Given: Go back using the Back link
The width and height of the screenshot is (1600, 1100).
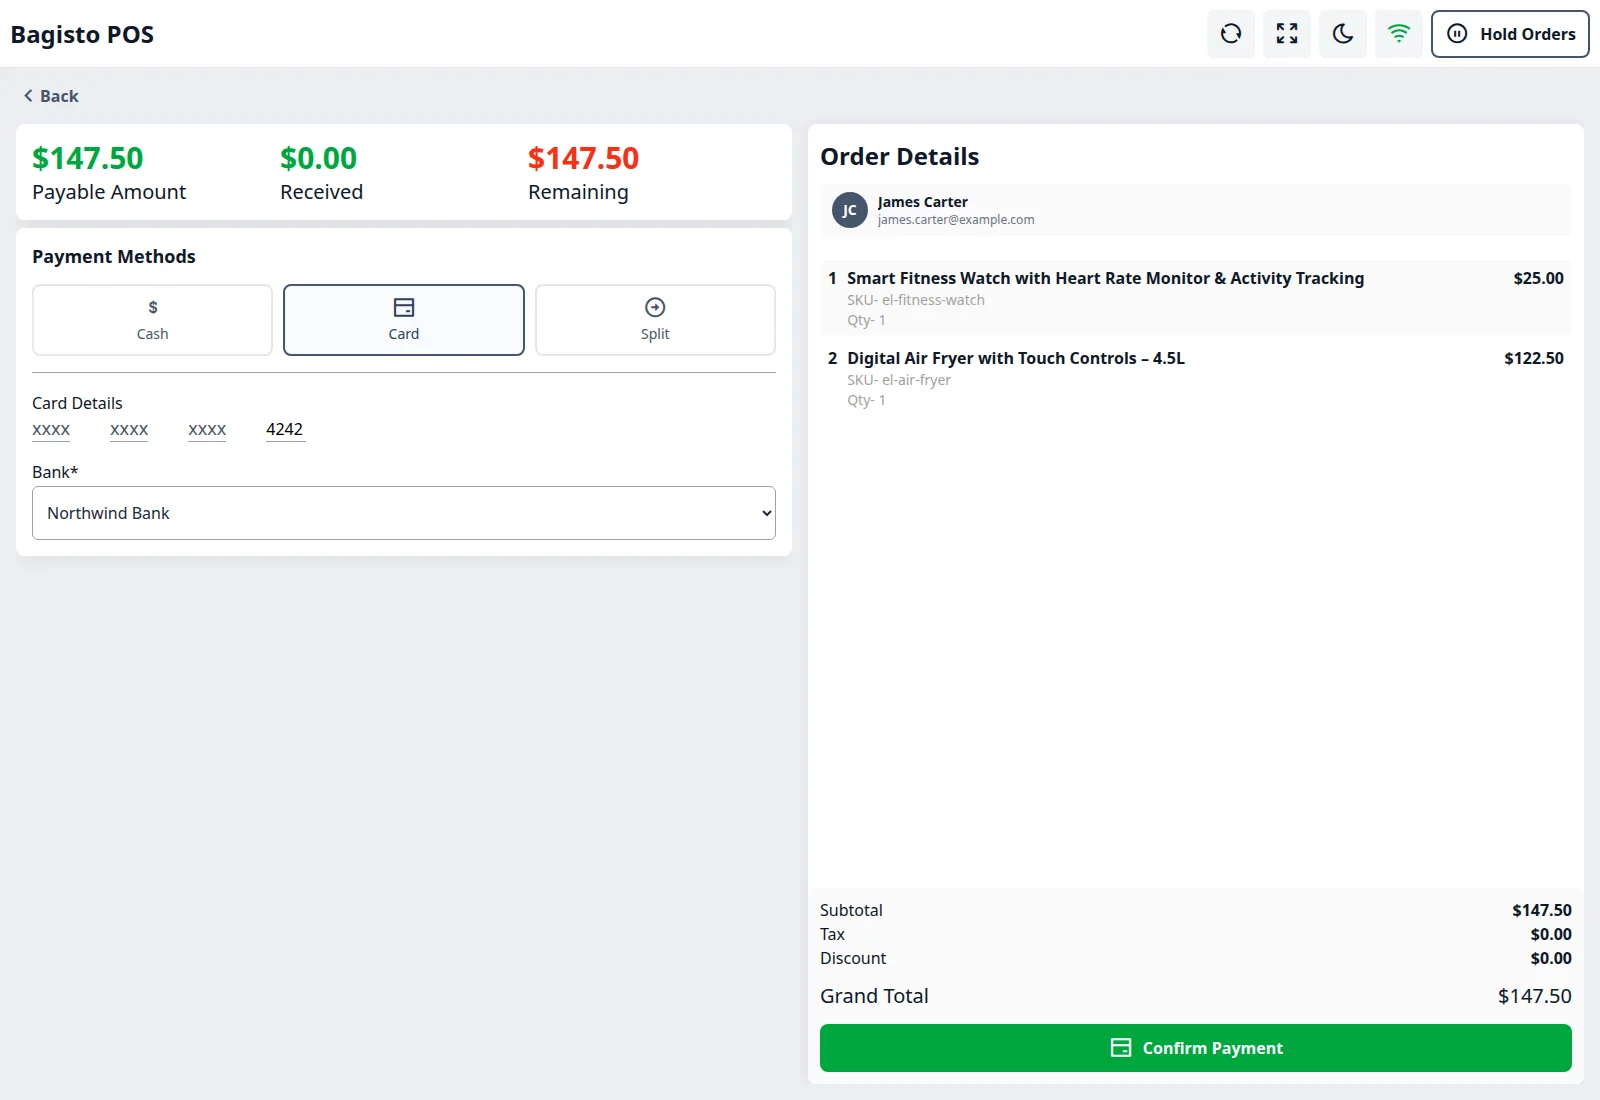Looking at the screenshot, I should pos(51,96).
